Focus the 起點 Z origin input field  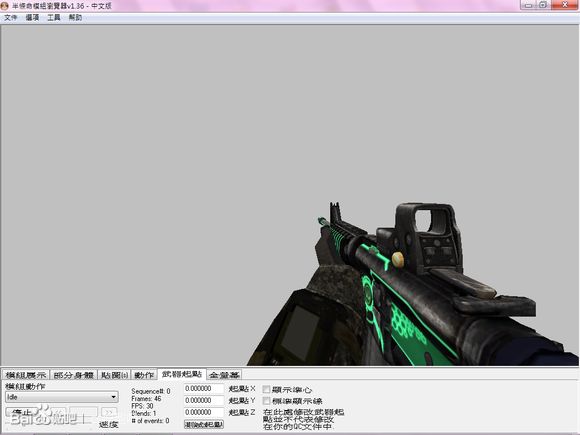pos(204,412)
